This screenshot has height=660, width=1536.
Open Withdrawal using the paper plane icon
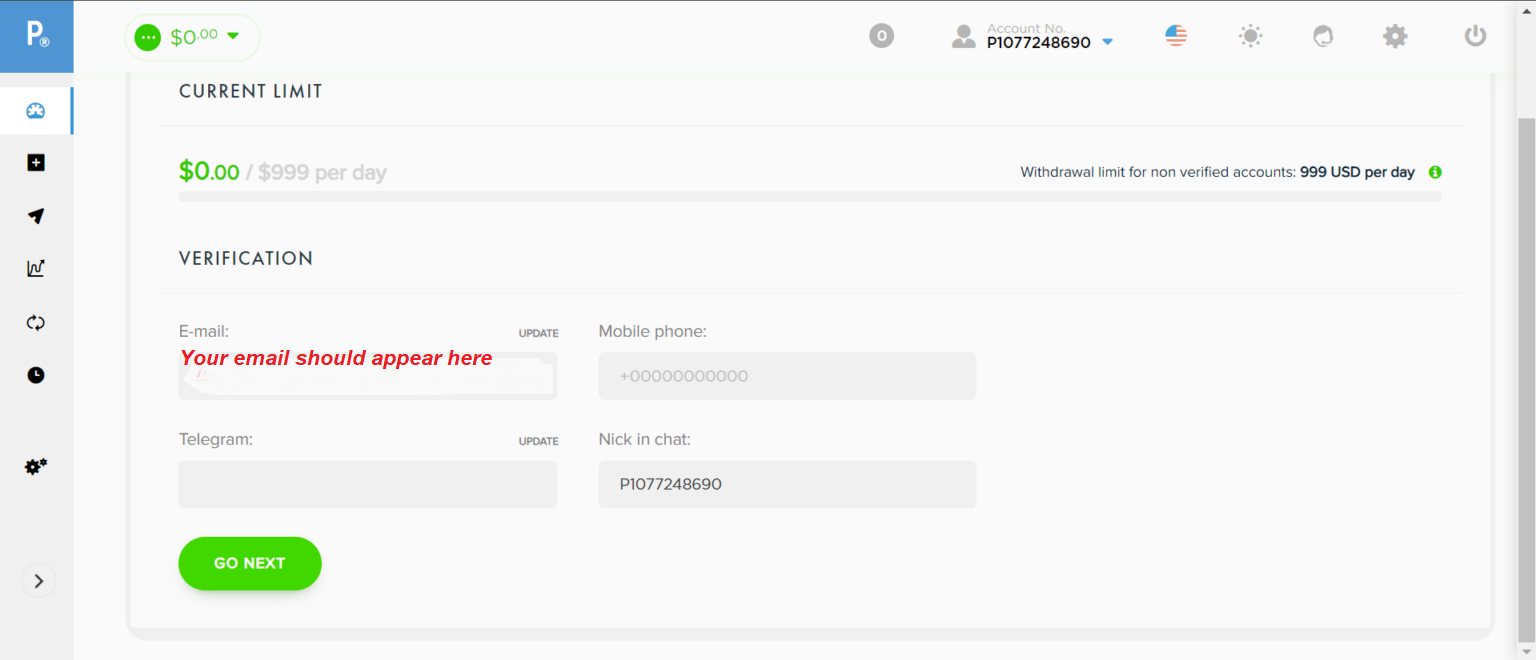(36, 216)
